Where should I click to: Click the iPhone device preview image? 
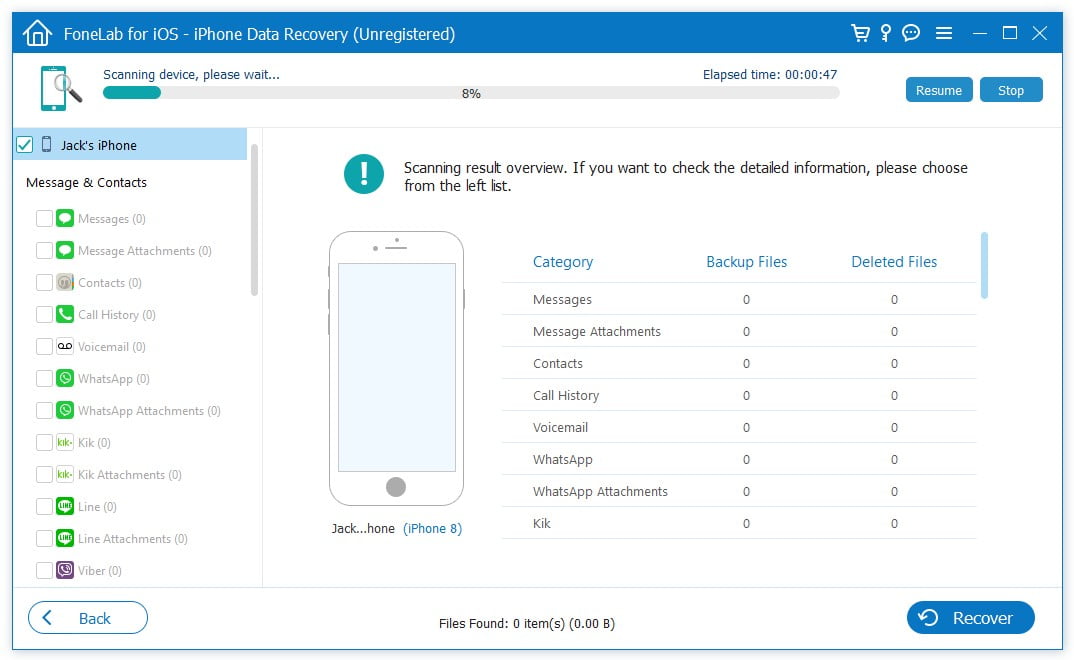[397, 368]
